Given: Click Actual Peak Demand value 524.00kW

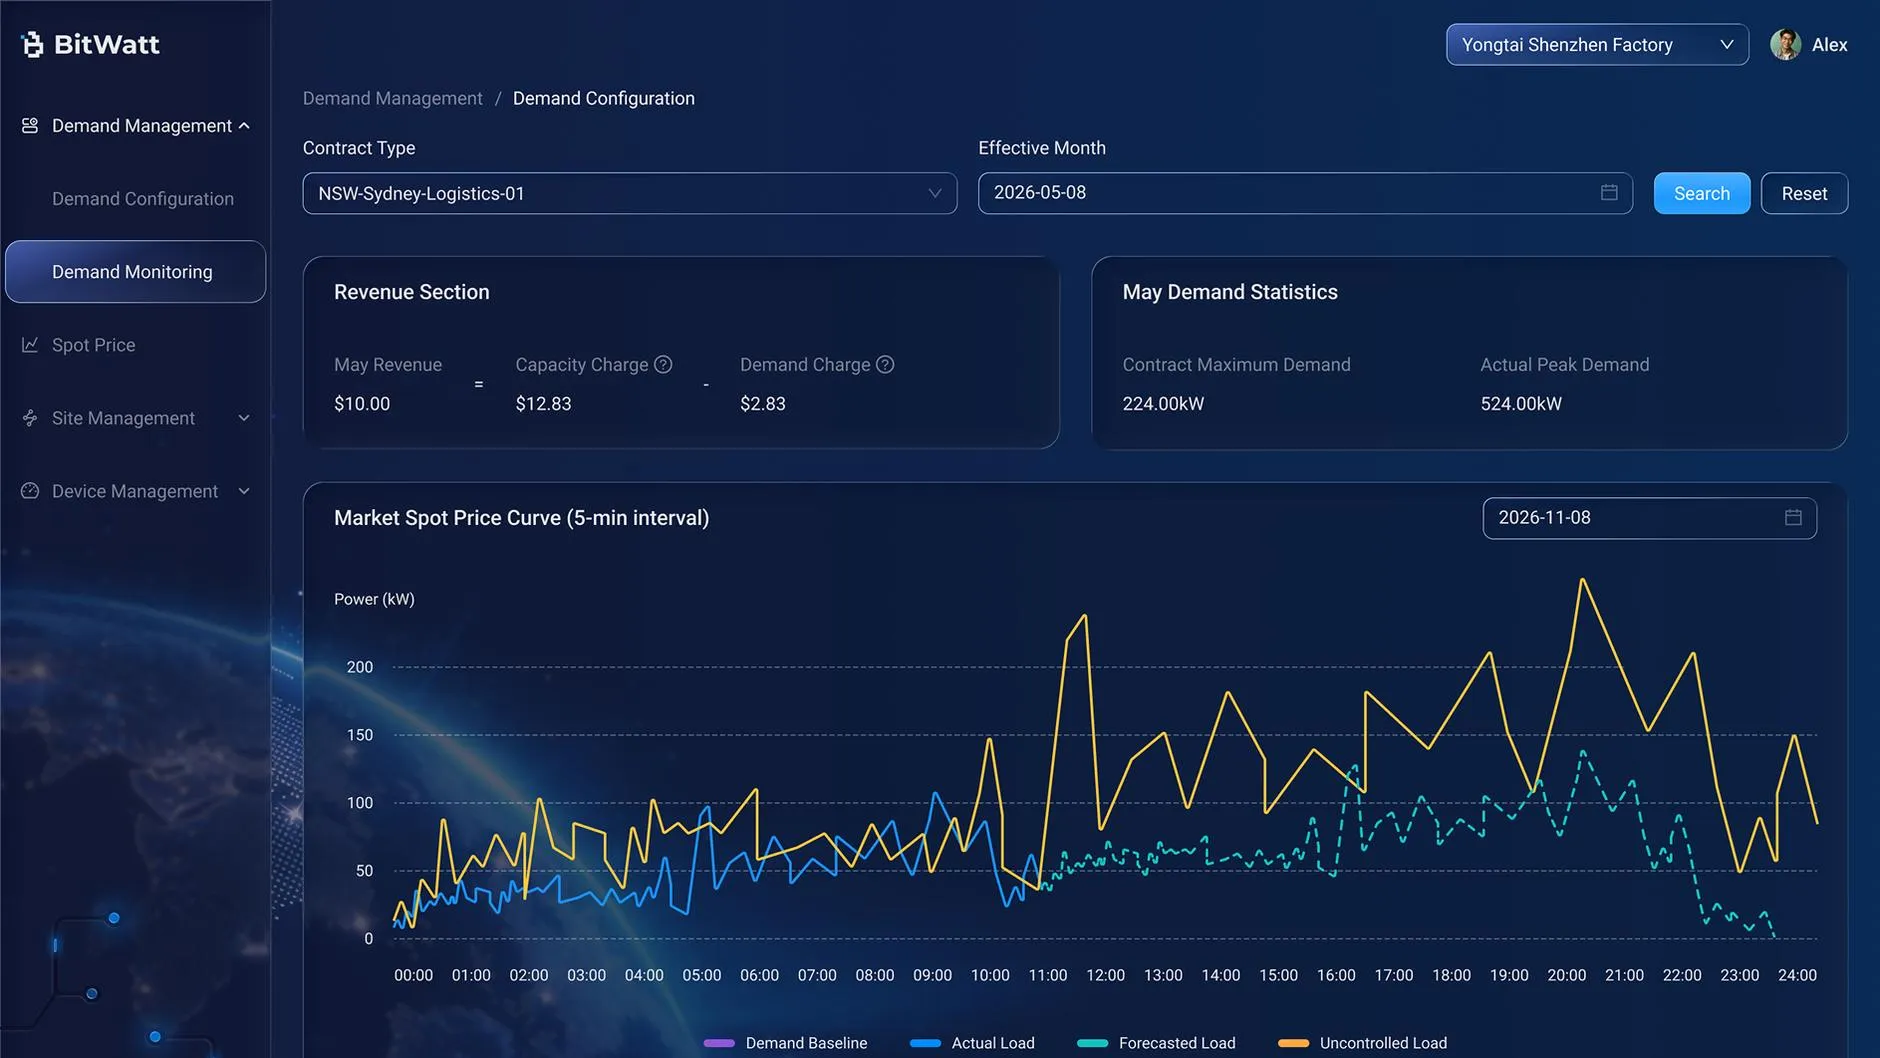Looking at the screenshot, I should pos(1521,404).
